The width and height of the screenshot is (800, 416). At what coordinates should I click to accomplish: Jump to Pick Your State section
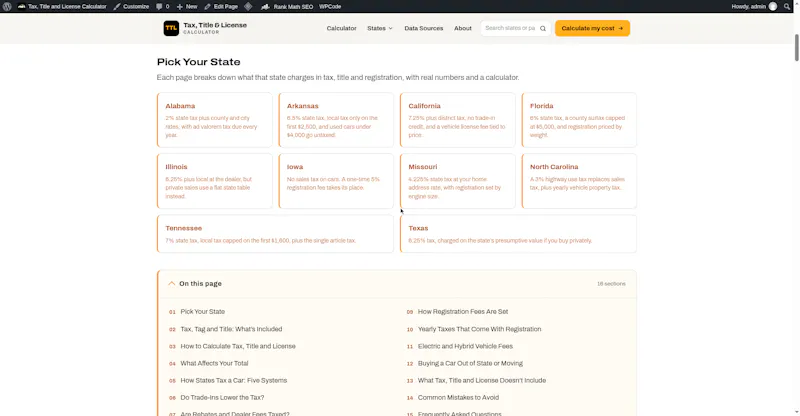tap(203, 311)
